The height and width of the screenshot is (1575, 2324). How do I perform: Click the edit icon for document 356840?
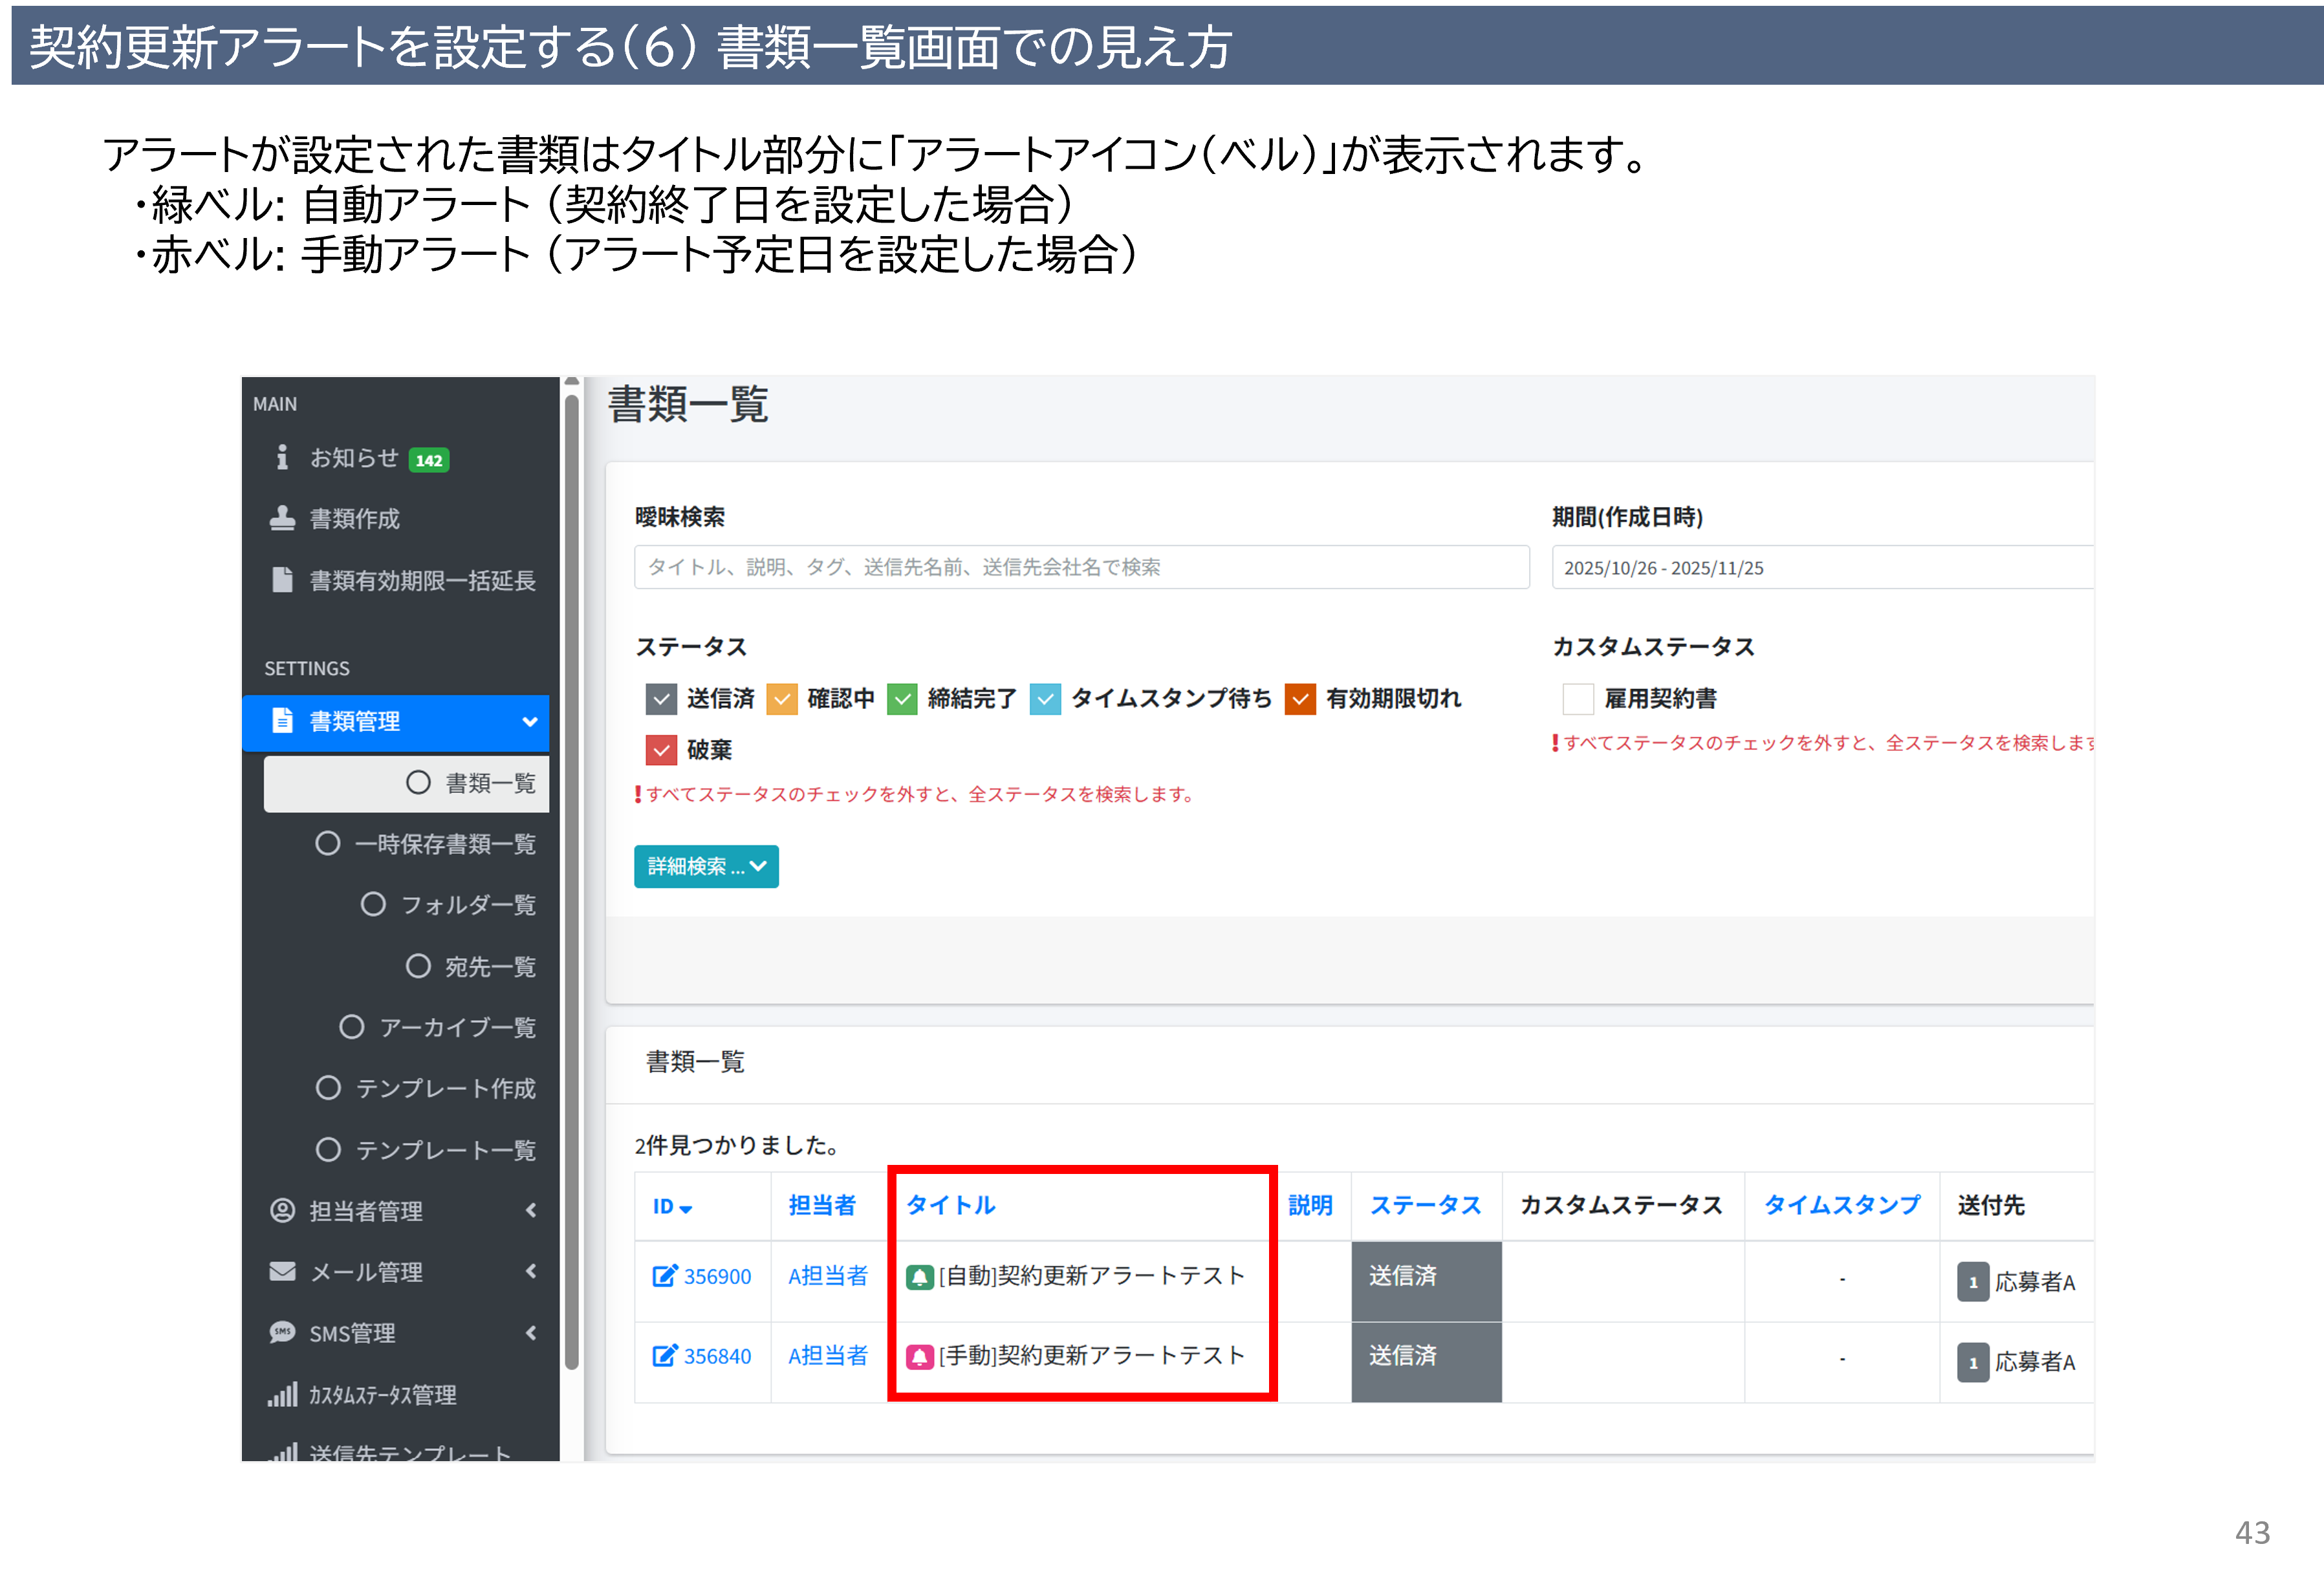(664, 1356)
